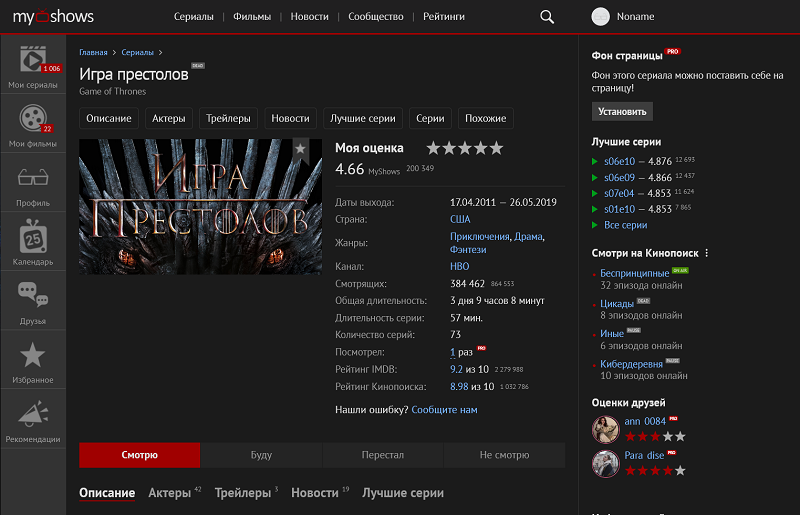Open Беспринципные on Кинопоиск
The image size is (800, 515).
click(635, 274)
